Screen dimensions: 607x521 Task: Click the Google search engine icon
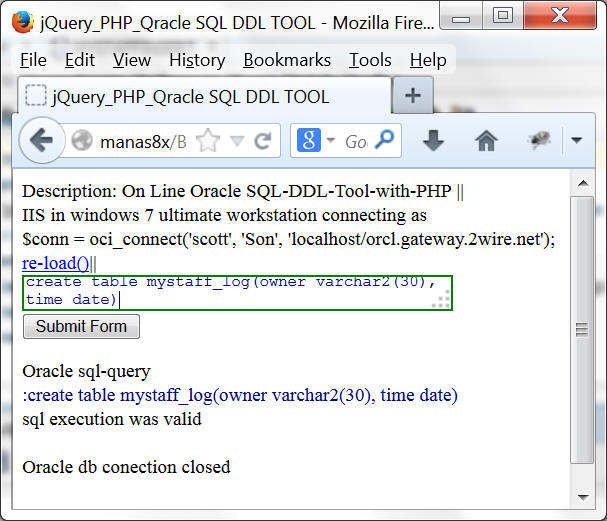pos(309,140)
